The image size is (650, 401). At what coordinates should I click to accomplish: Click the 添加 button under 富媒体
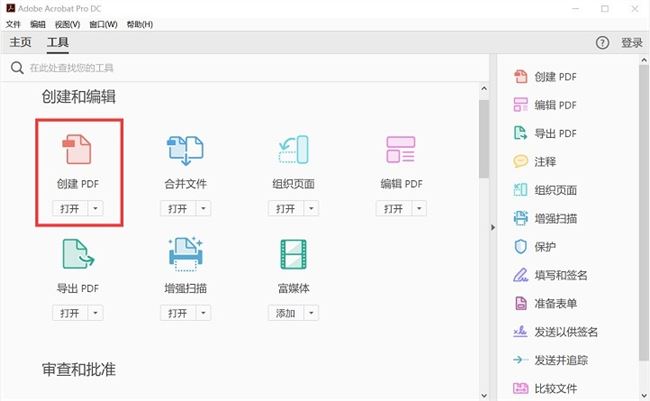(285, 313)
